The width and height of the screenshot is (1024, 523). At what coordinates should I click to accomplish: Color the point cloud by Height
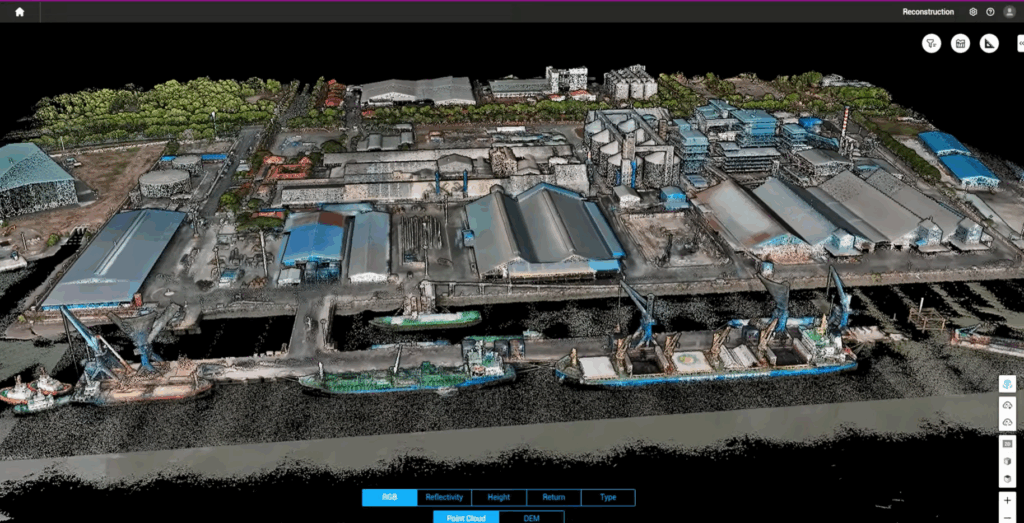coord(498,497)
